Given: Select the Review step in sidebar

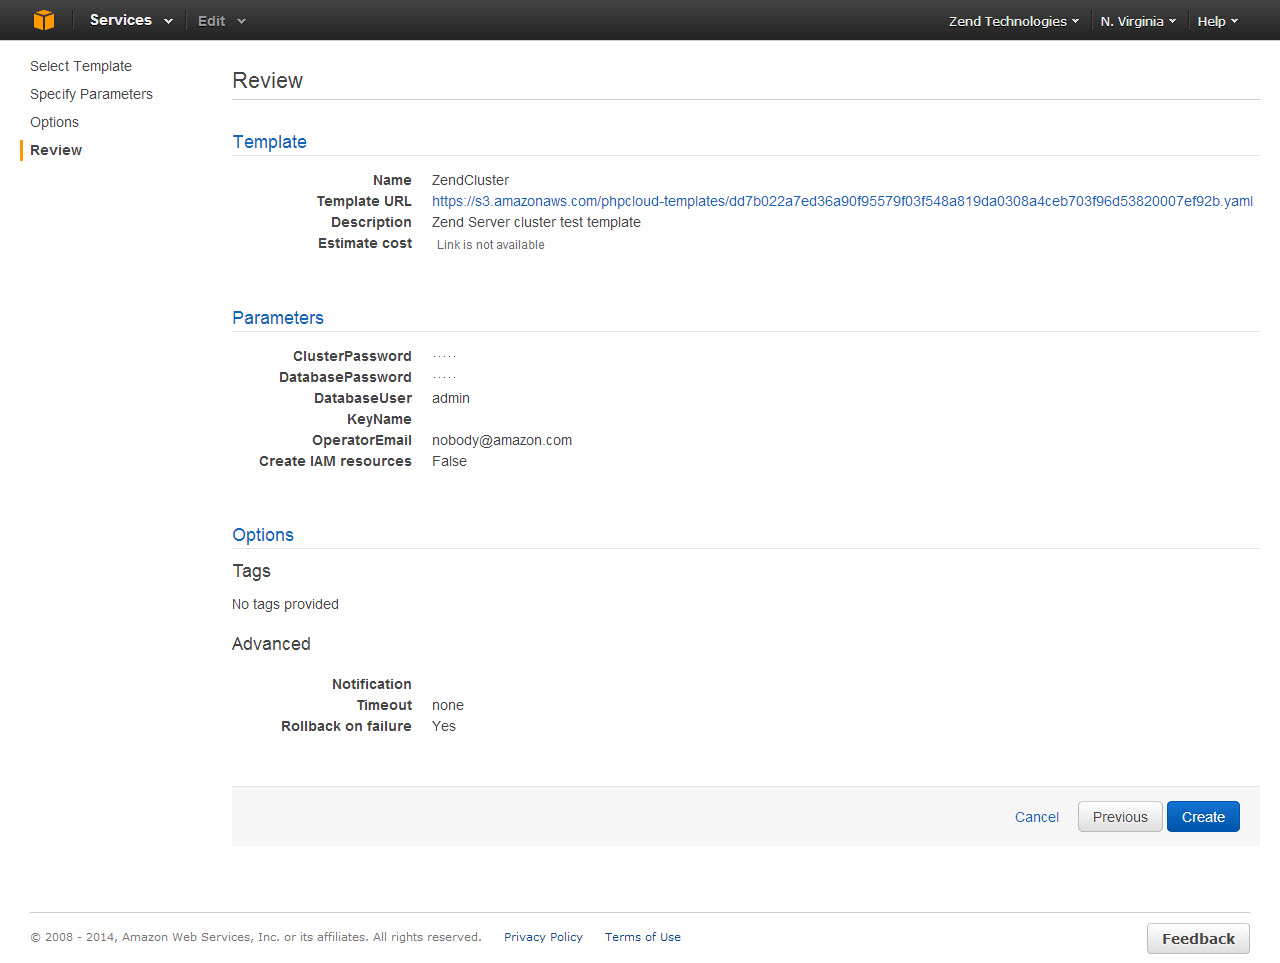Looking at the screenshot, I should pyautogui.click(x=56, y=150).
